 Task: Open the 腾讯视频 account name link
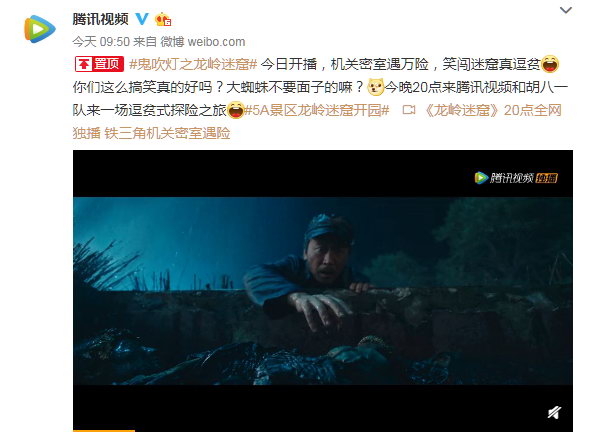tap(101, 19)
